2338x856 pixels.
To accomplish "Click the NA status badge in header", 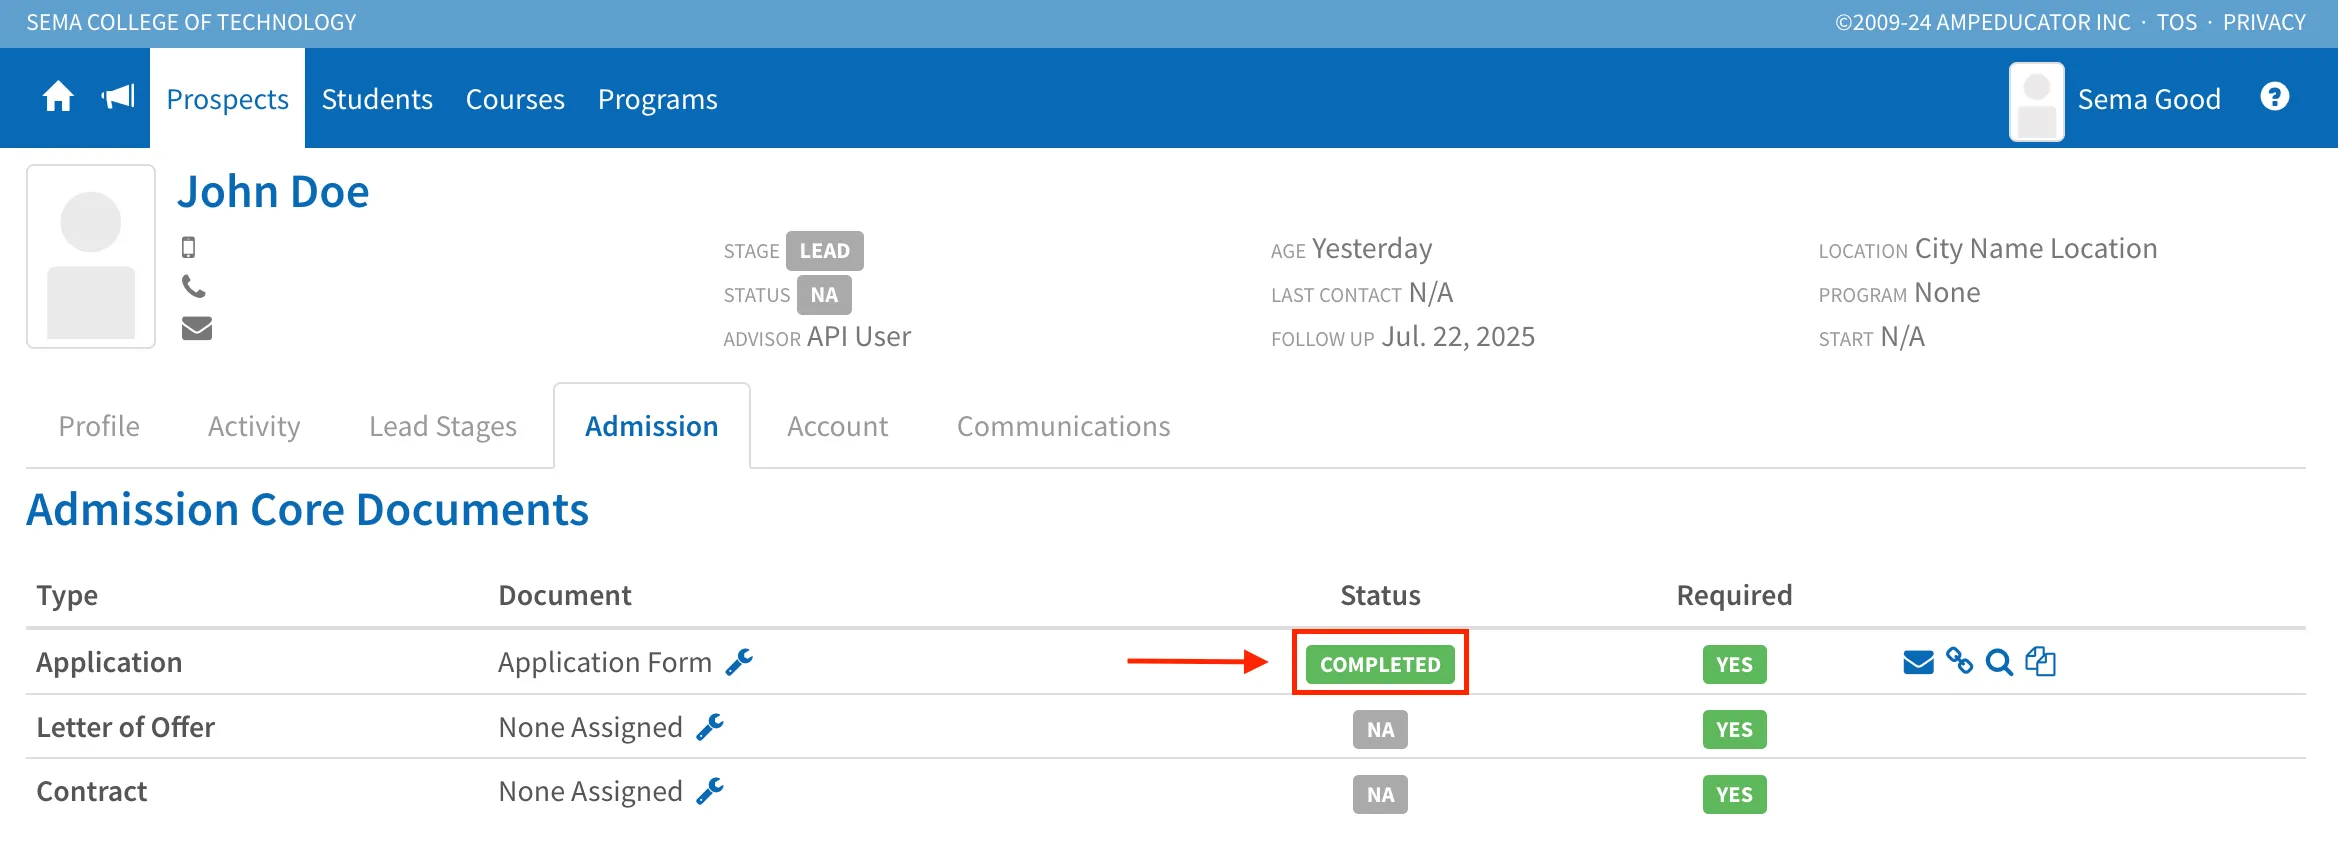I will (824, 295).
